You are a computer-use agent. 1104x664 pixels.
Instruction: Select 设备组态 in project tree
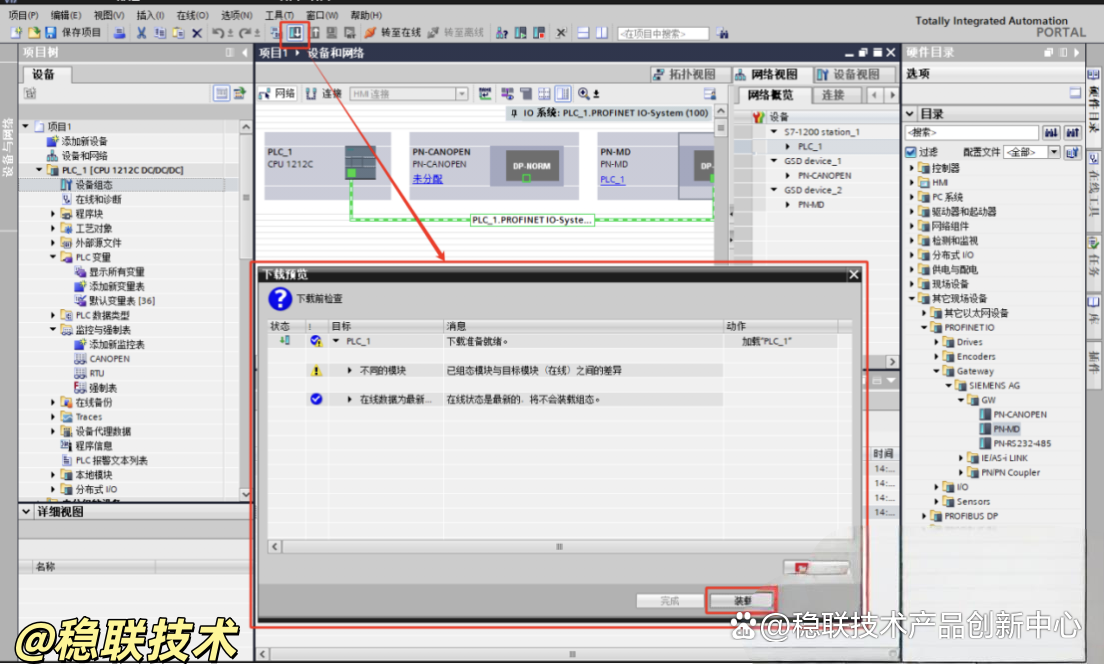pyautogui.click(x=93, y=184)
